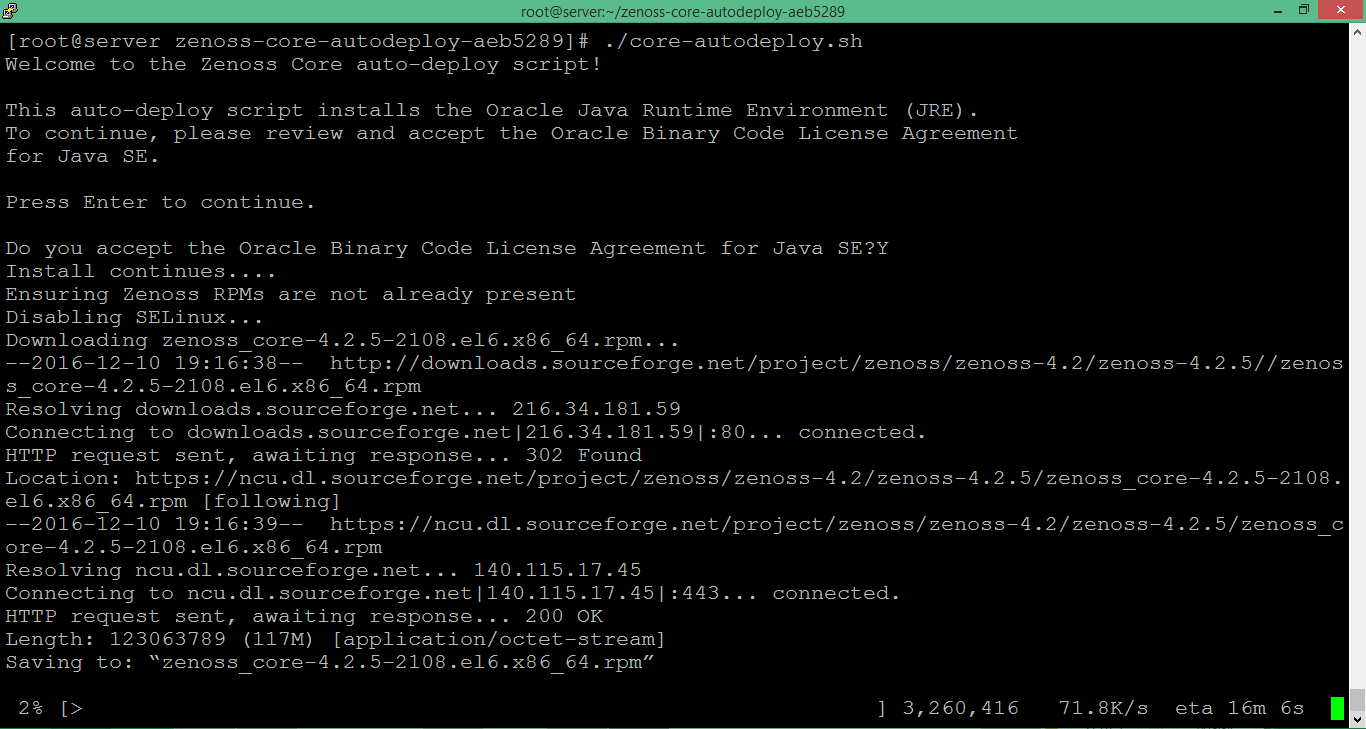Click the wrapped text "el6.x86_64.rpm [following]"
The width and height of the screenshot is (1366, 729).
click(x=173, y=502)
